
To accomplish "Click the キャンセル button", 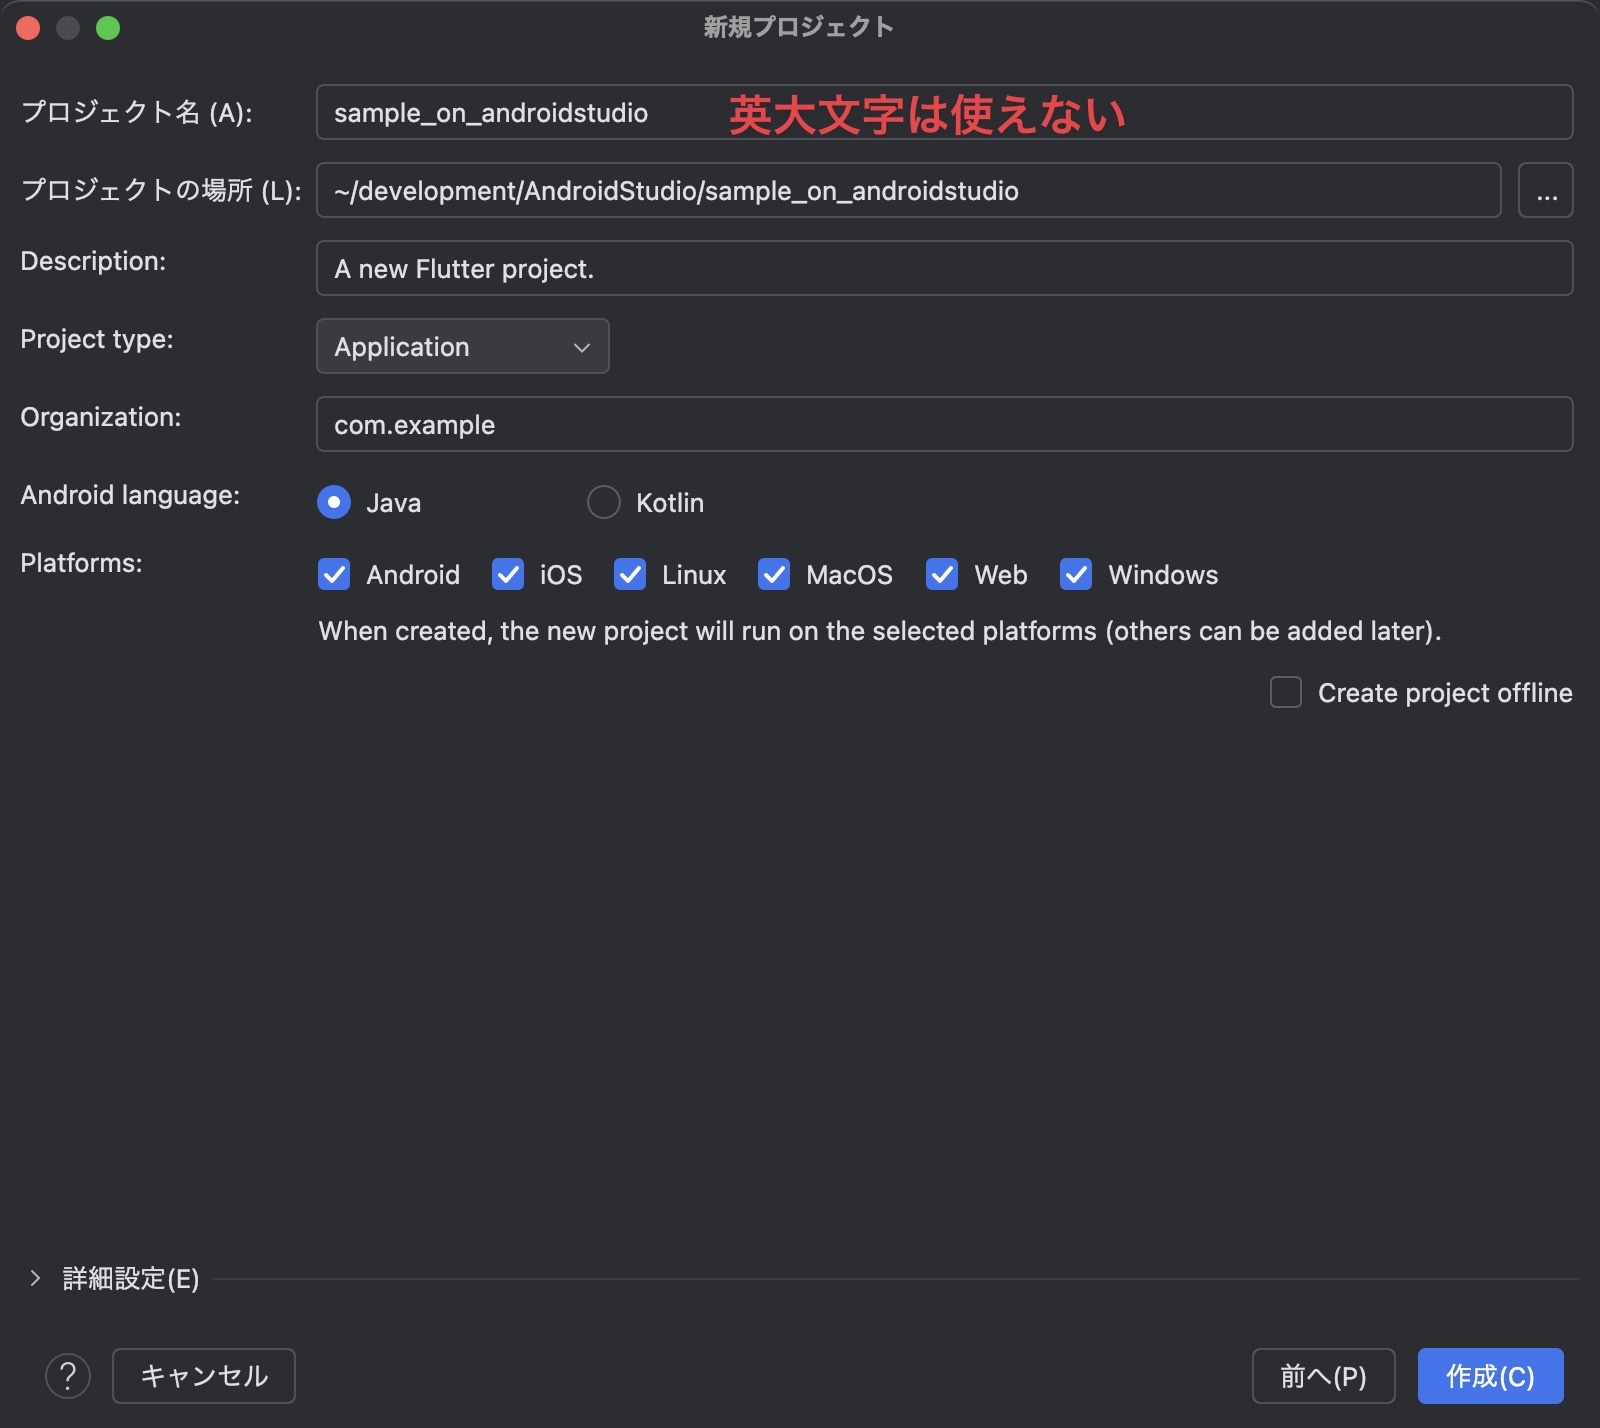I will [203, 1376].
